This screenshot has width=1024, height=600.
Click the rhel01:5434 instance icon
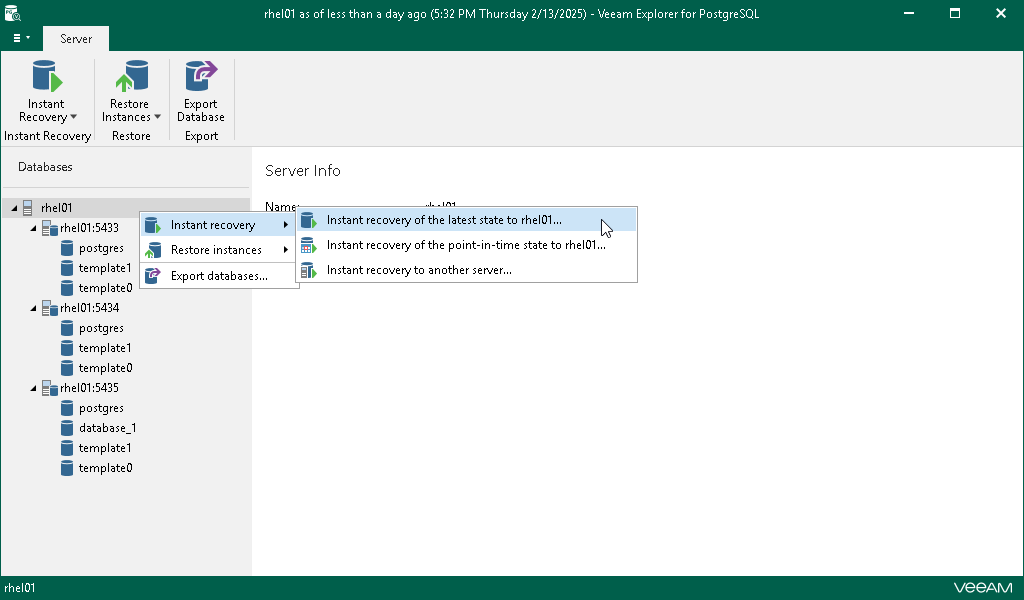[x=50, y=308]
